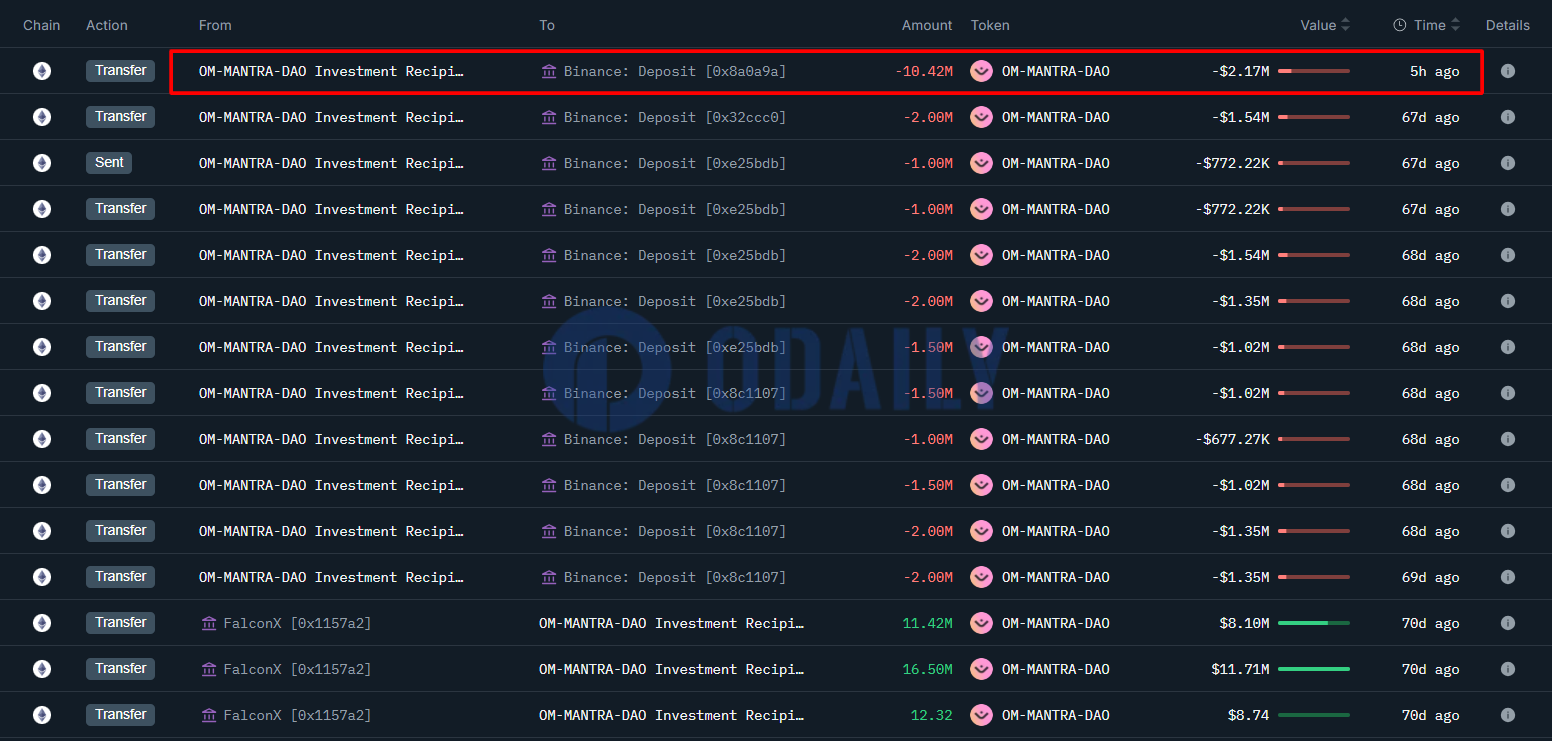
Task: Click the green value bar beside $8.10M
Action: tap(1314, 623)
